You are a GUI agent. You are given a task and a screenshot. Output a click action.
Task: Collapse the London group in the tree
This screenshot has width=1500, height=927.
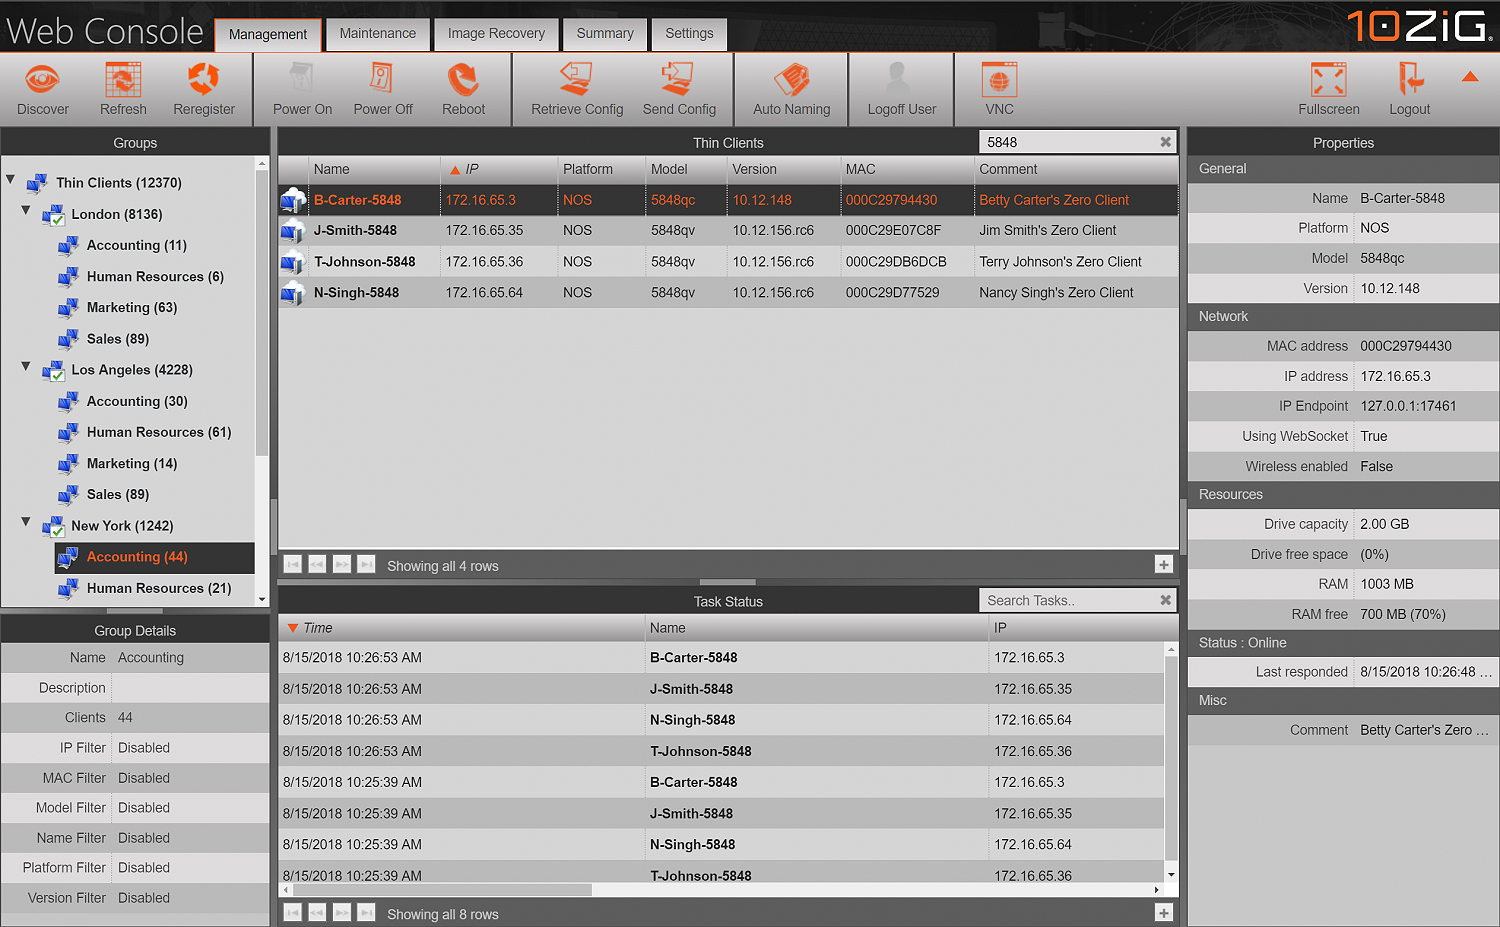pyautogui.click(x=24, y=214)
